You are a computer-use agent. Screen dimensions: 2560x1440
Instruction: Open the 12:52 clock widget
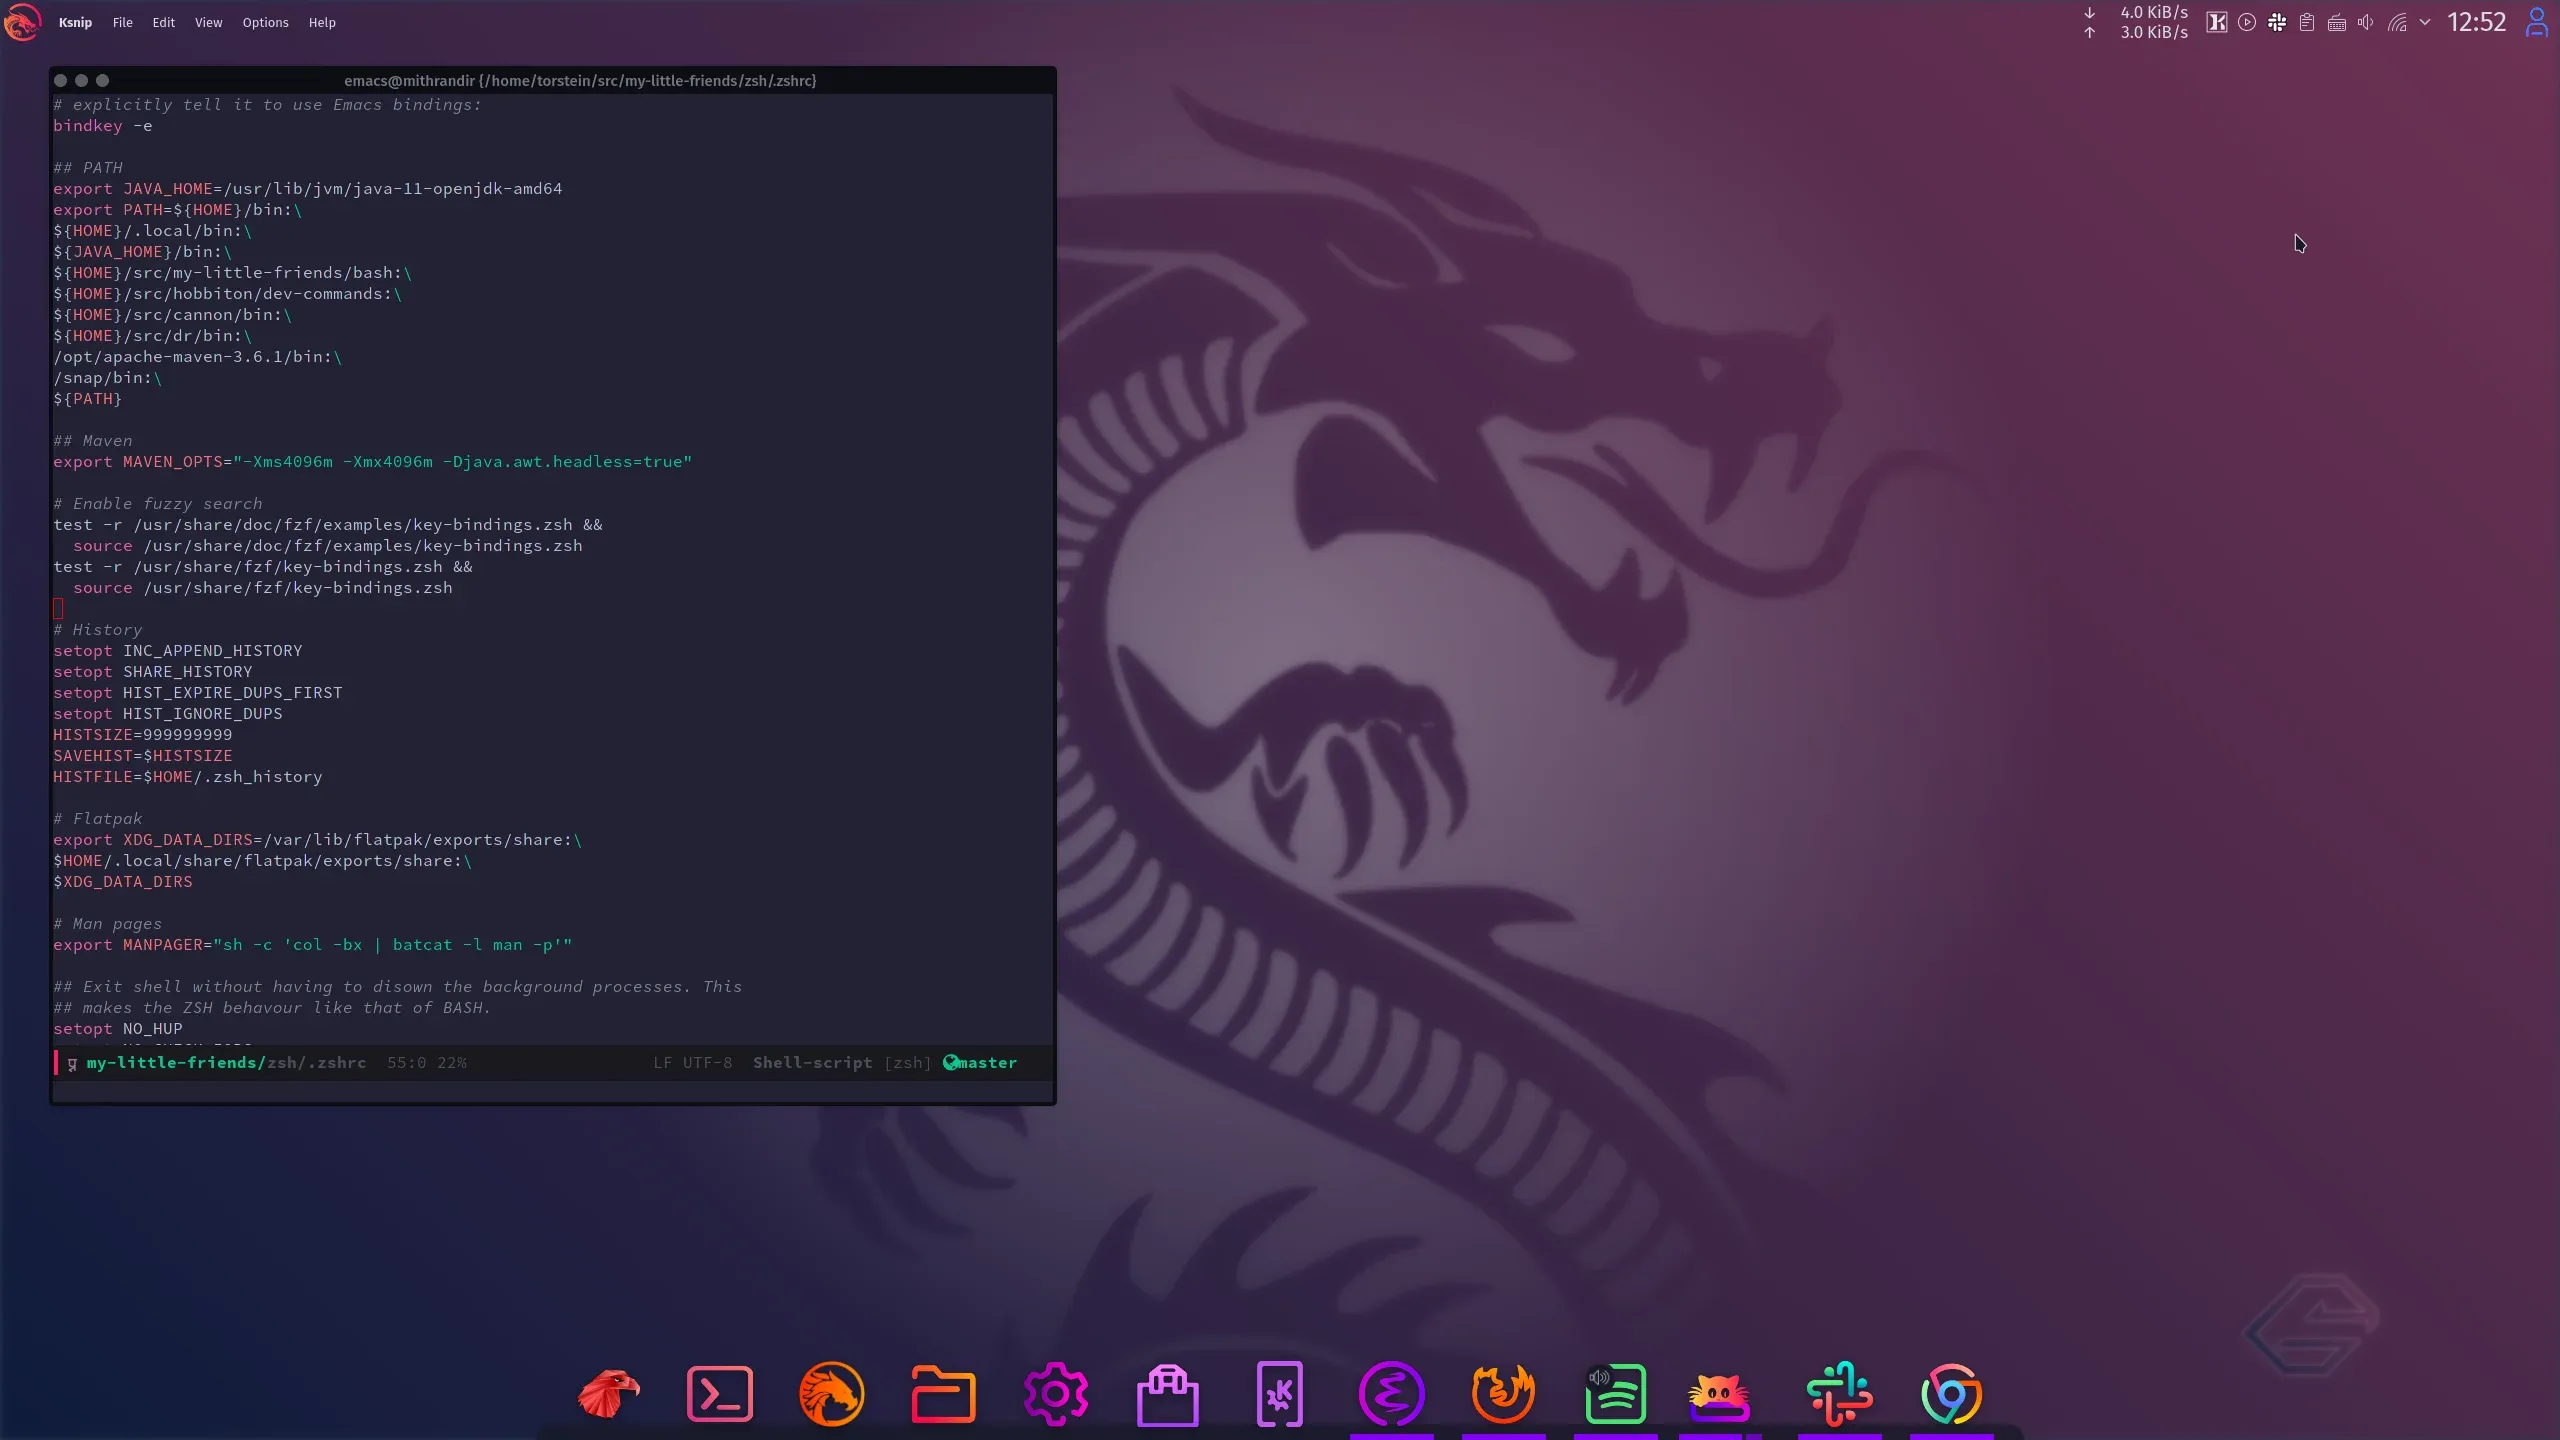2476,22
